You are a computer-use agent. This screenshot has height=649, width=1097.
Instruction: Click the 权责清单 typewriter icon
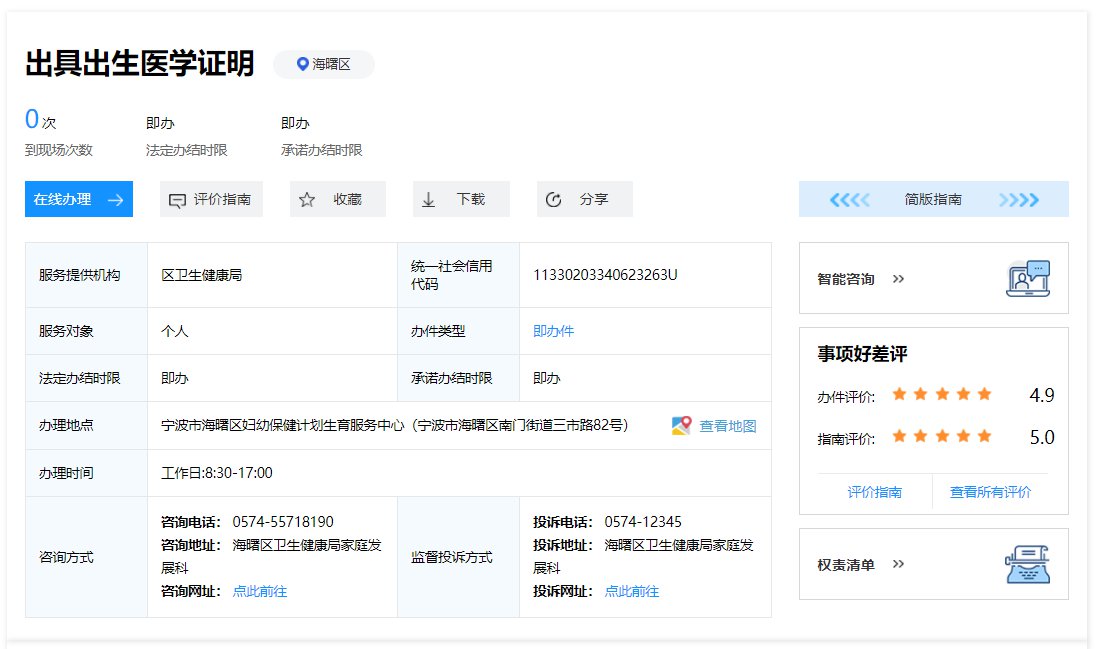point(1027,564)
